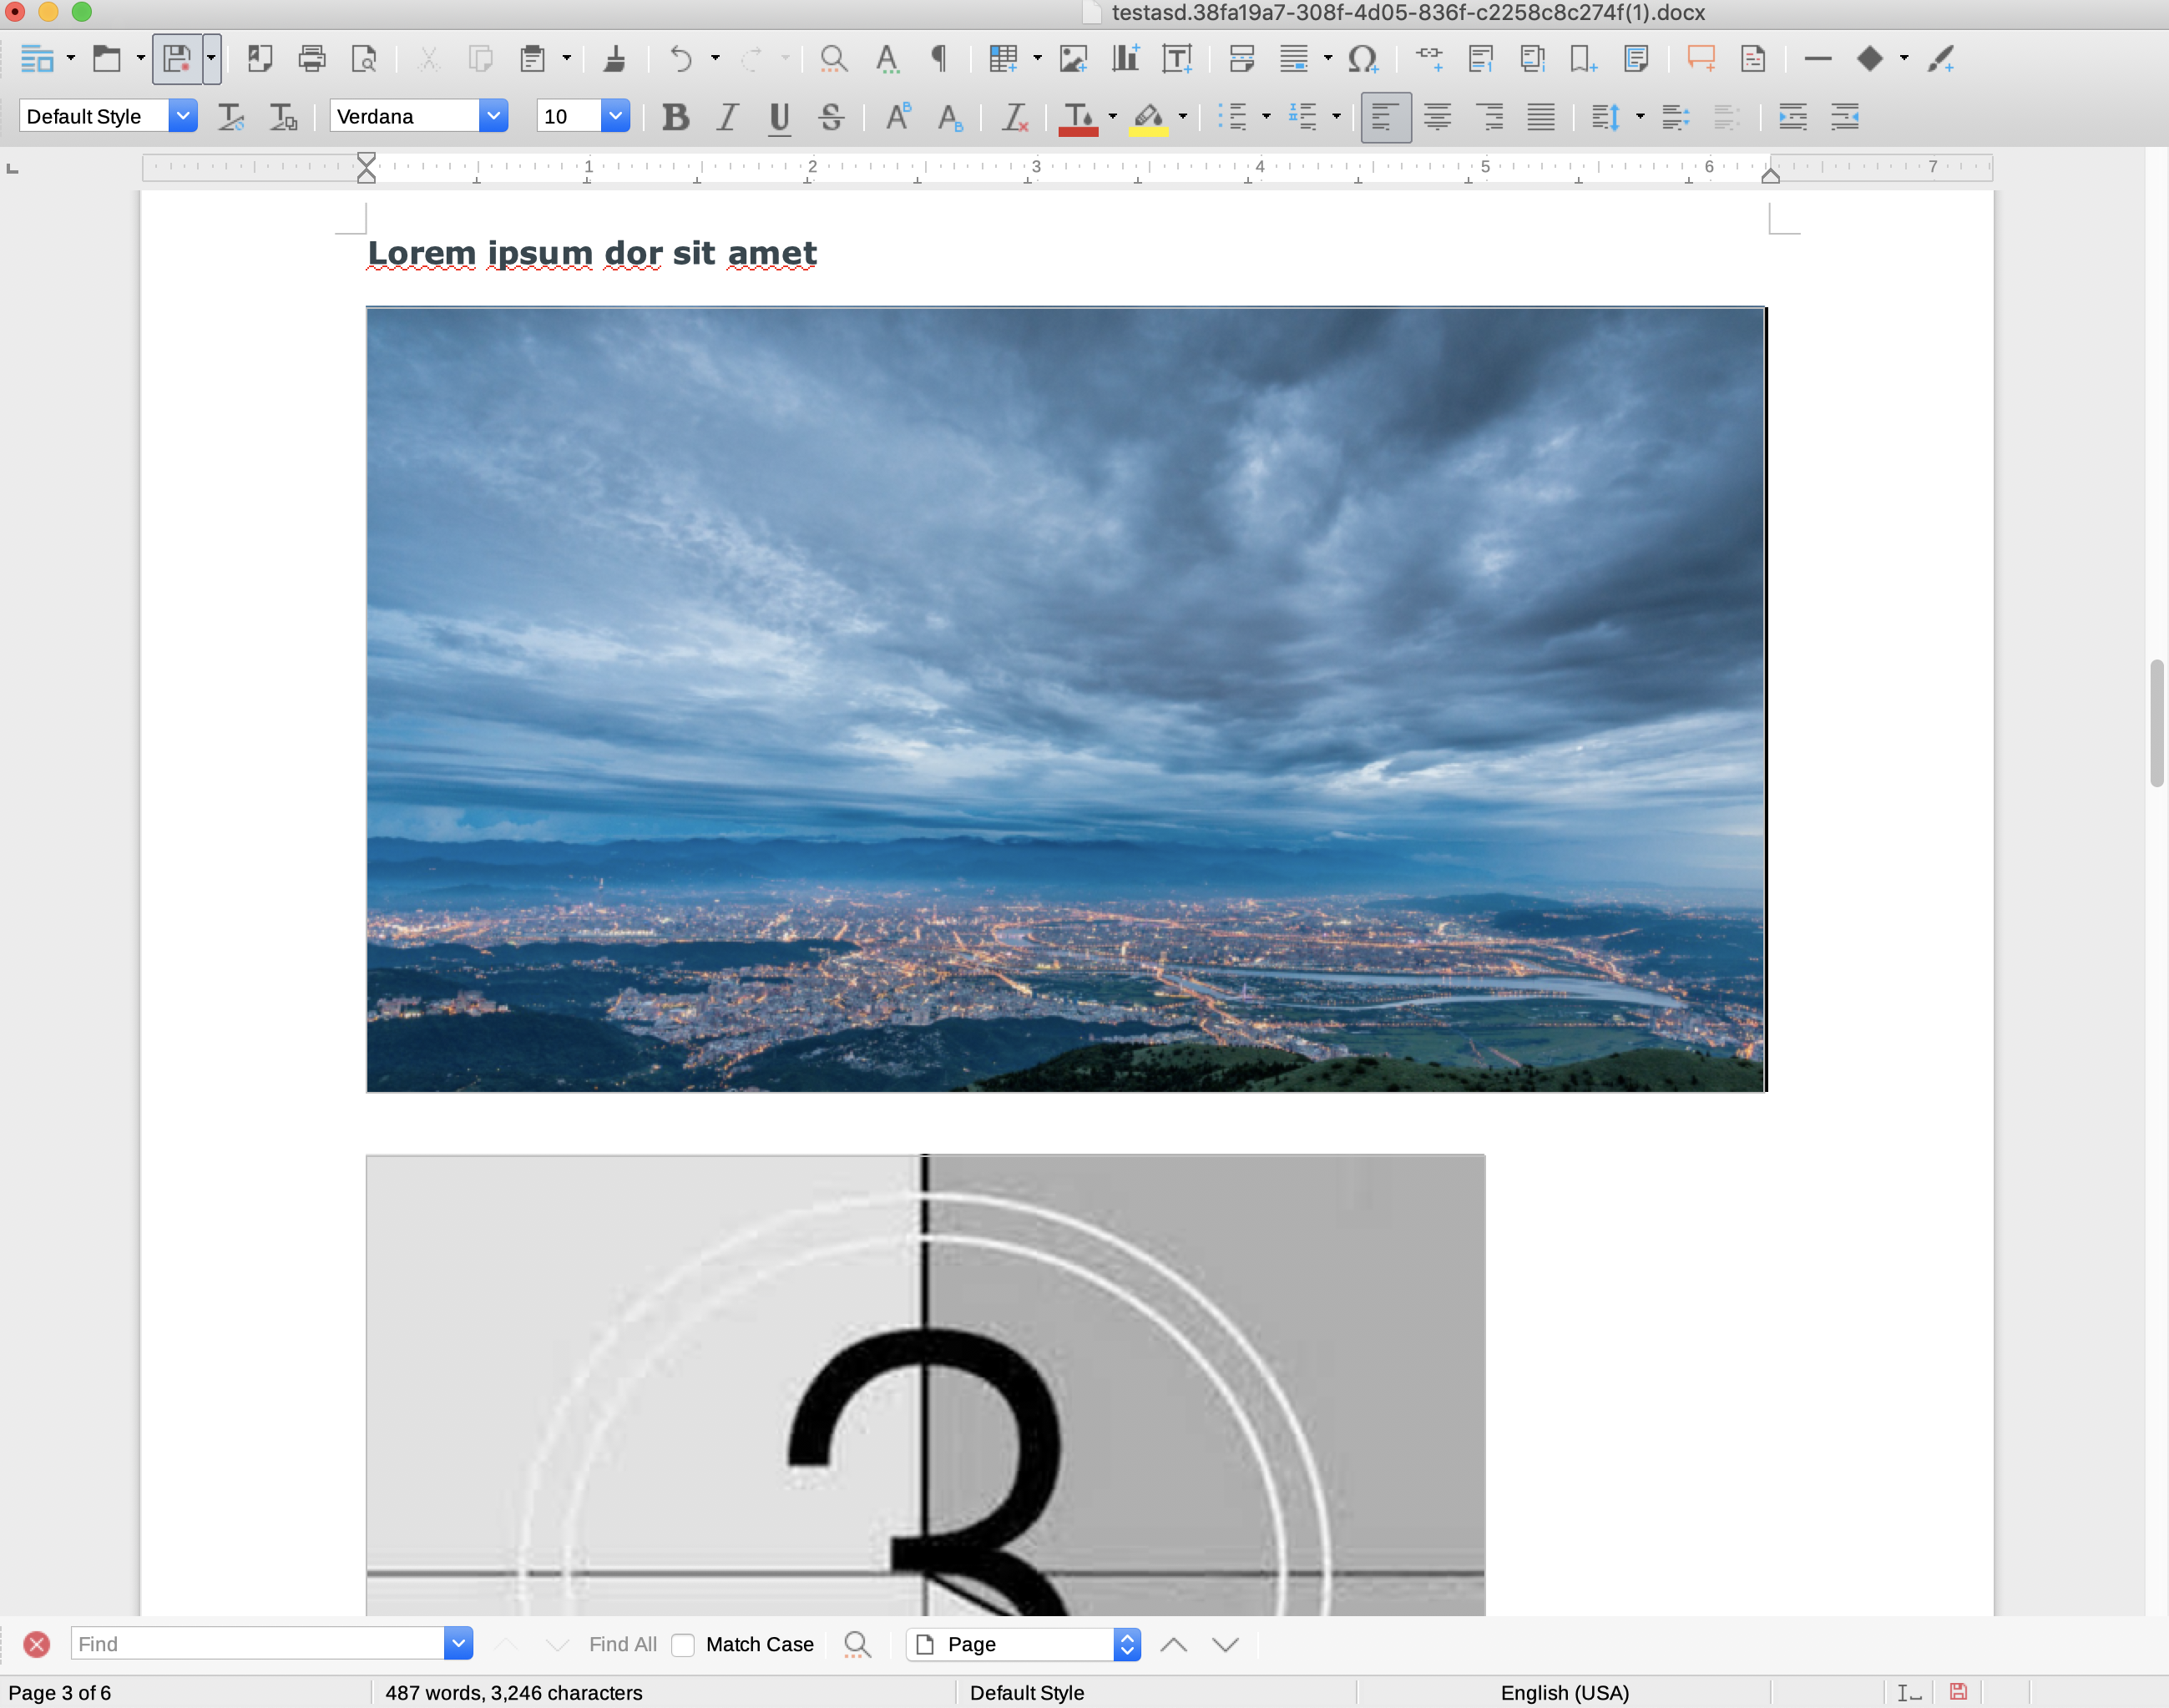Insert a hyperlink

tap(1430, 59)
